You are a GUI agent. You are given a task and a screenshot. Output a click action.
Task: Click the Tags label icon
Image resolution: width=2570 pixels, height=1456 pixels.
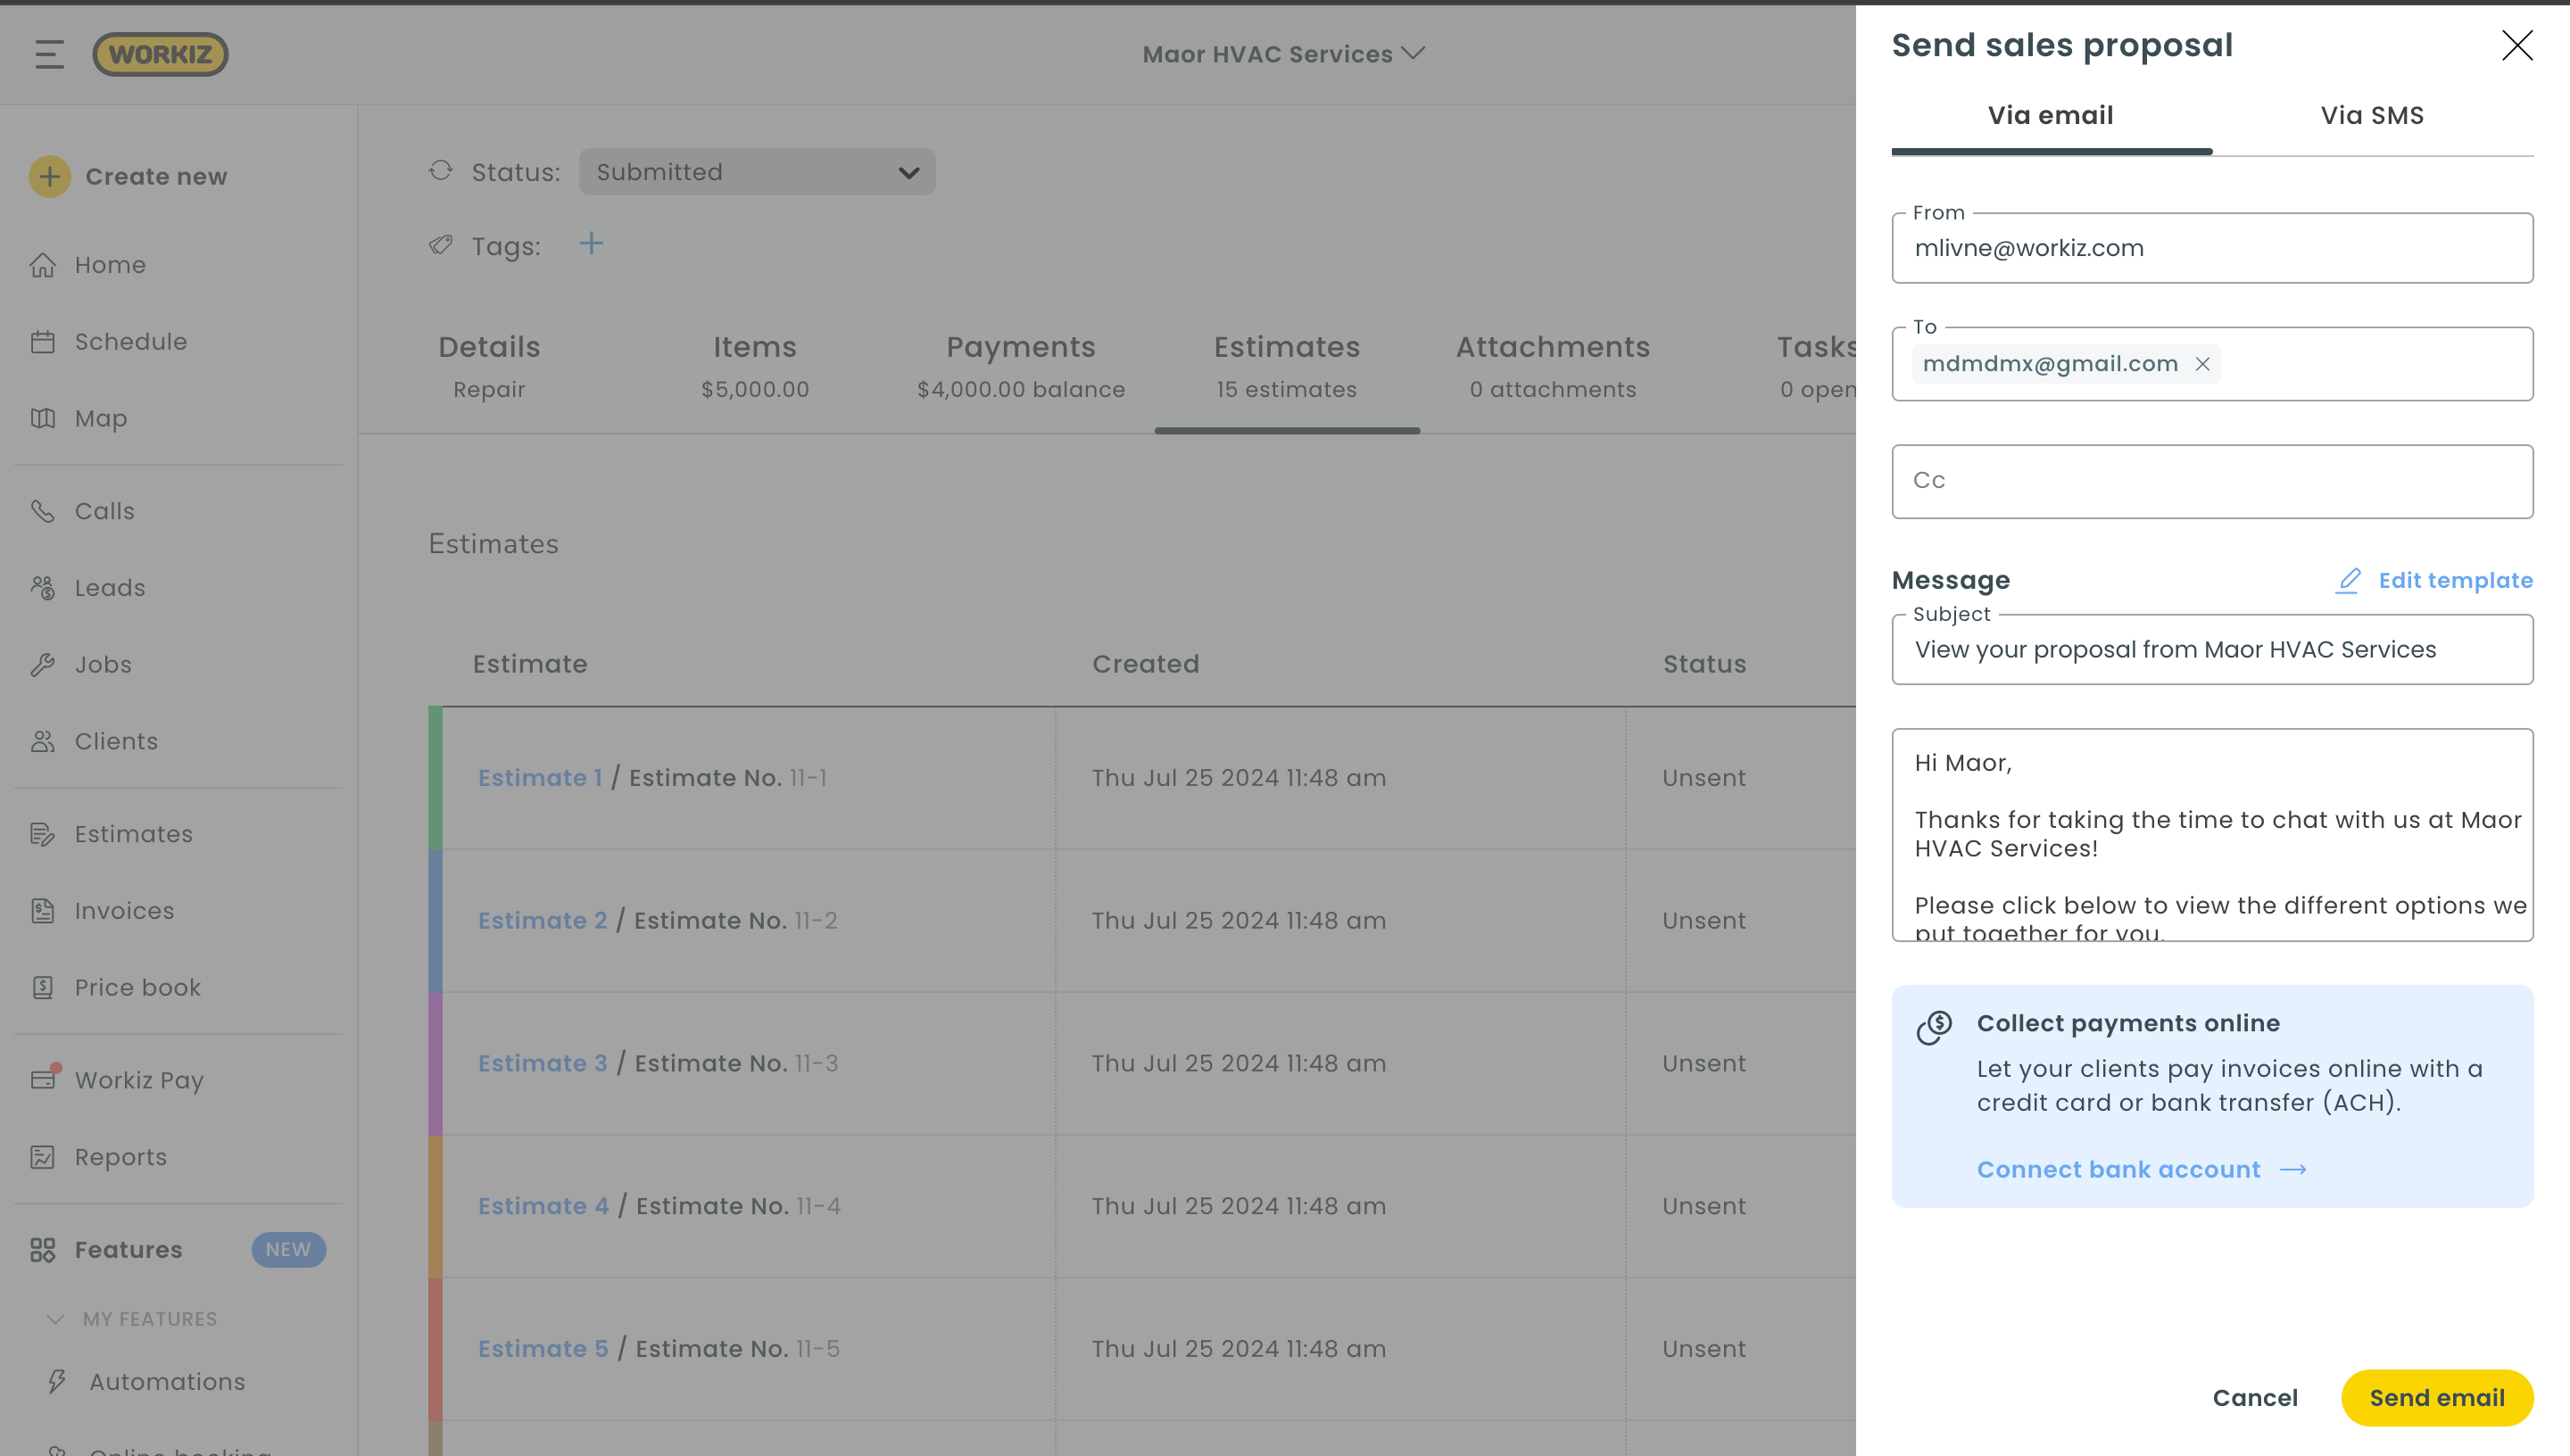pos(441,245)
